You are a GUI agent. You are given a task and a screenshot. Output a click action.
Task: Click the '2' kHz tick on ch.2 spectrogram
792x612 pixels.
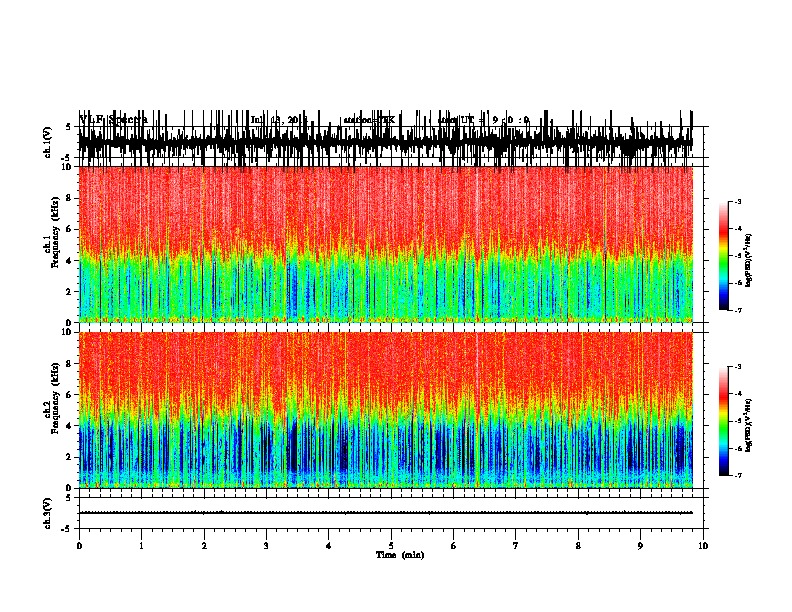tap(70, 457)
